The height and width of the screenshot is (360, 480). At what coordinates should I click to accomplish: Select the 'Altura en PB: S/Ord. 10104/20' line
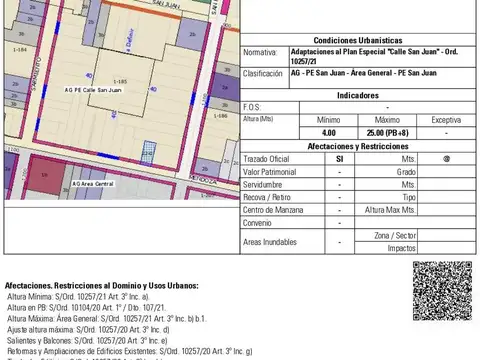click(x=86, y=308)
